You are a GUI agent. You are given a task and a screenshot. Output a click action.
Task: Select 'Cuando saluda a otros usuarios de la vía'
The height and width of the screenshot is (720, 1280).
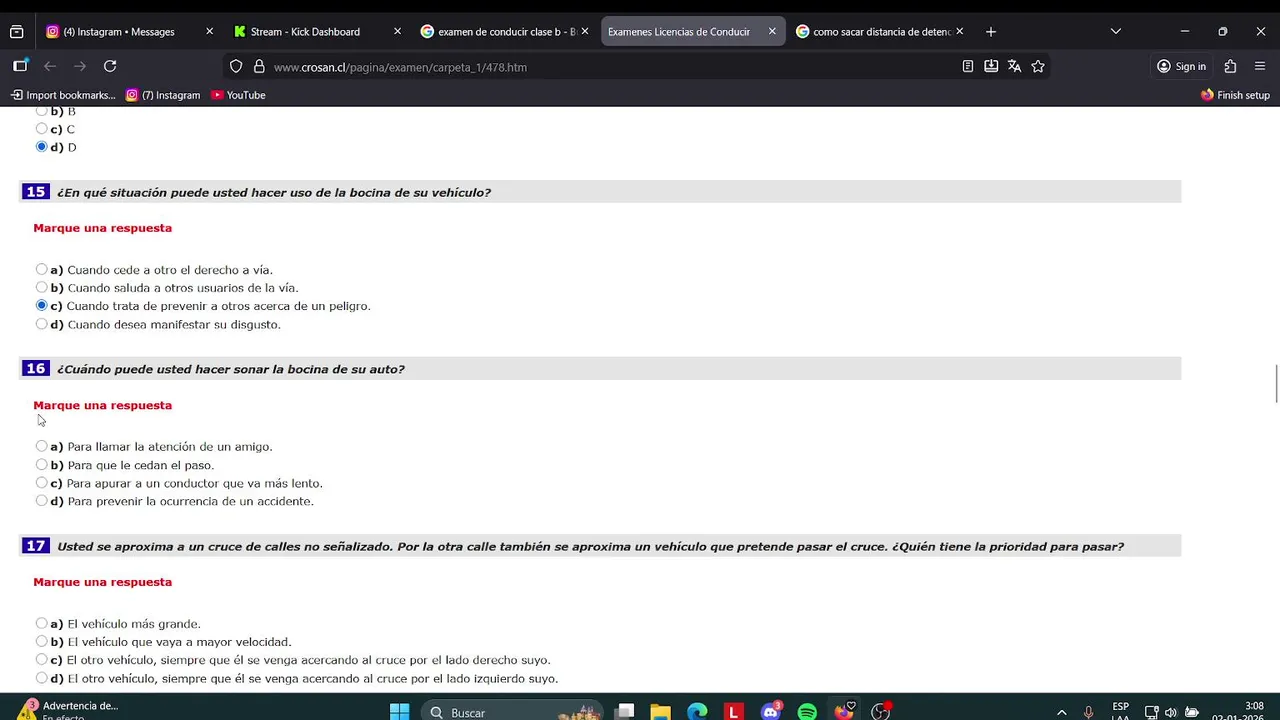point(41,288)
